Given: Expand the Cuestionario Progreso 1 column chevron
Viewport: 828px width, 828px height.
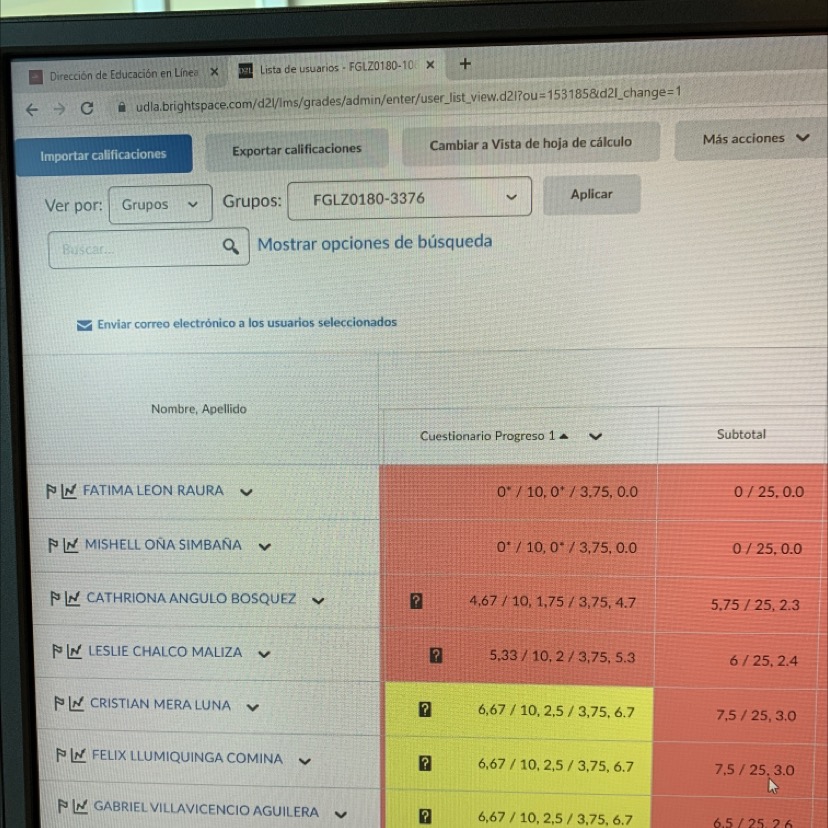Looking at the screenshot, I should click(x=596, y=436).
